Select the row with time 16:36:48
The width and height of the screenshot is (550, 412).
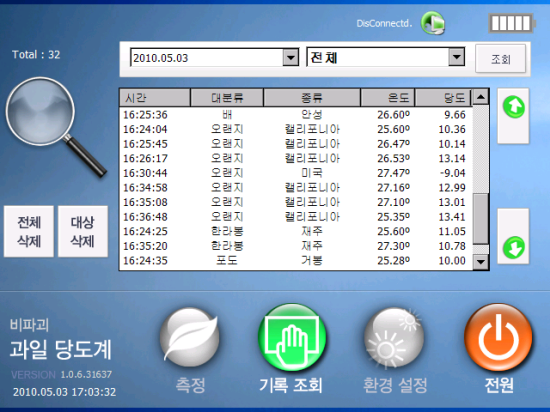click(x=296, y=217)
